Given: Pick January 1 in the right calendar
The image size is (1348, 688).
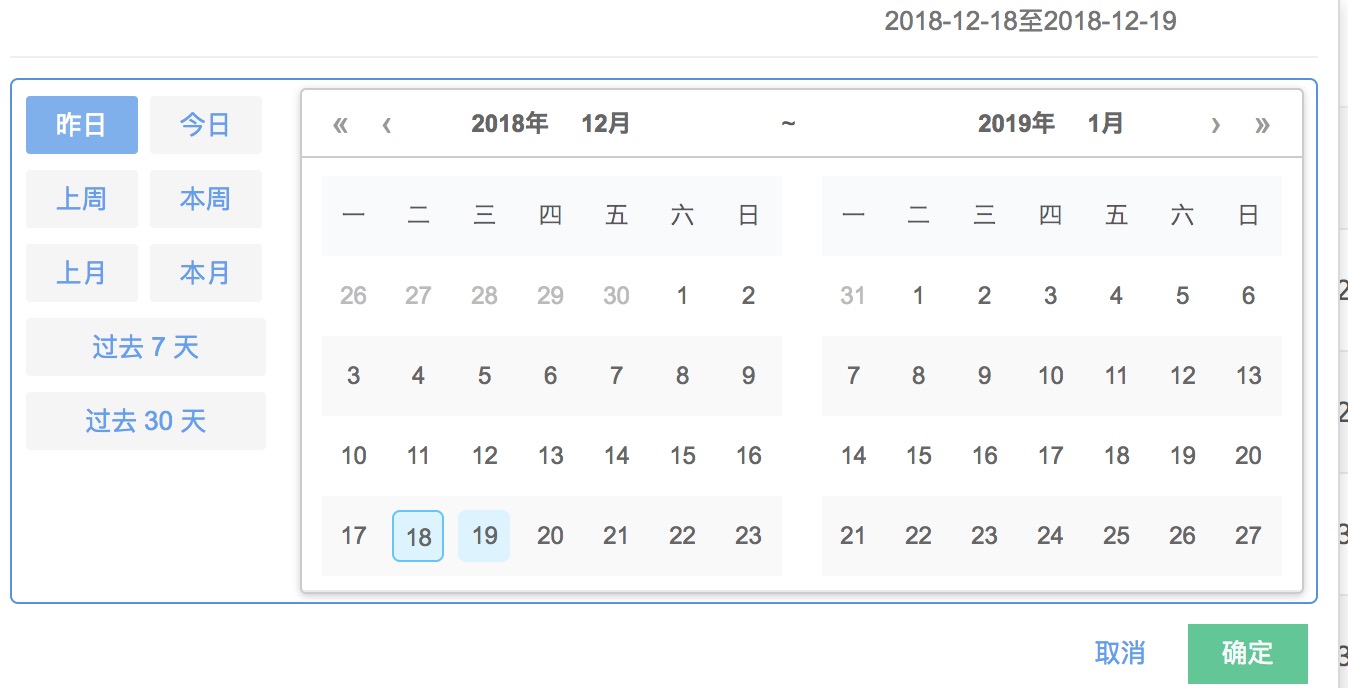Looking at the screenshot, I should coord(918,295).
